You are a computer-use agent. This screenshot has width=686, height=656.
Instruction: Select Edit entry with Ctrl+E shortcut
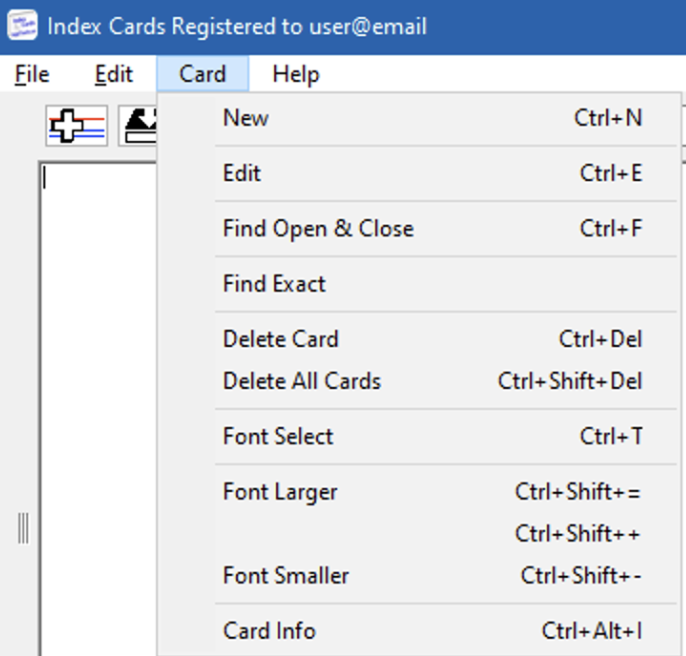pos(419,173)
